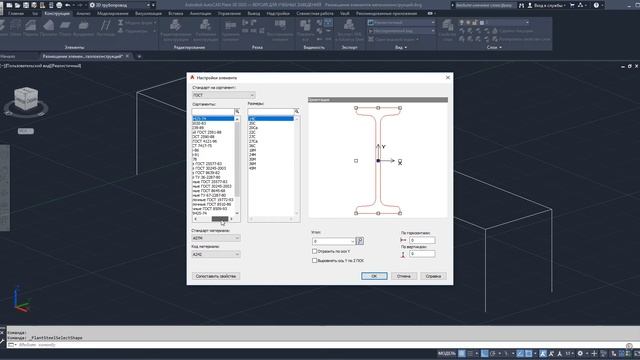Open the Главная ribbon tab
Image resolution: width=640 pixels, height=360 pixels.
click(x=16, y=13)
